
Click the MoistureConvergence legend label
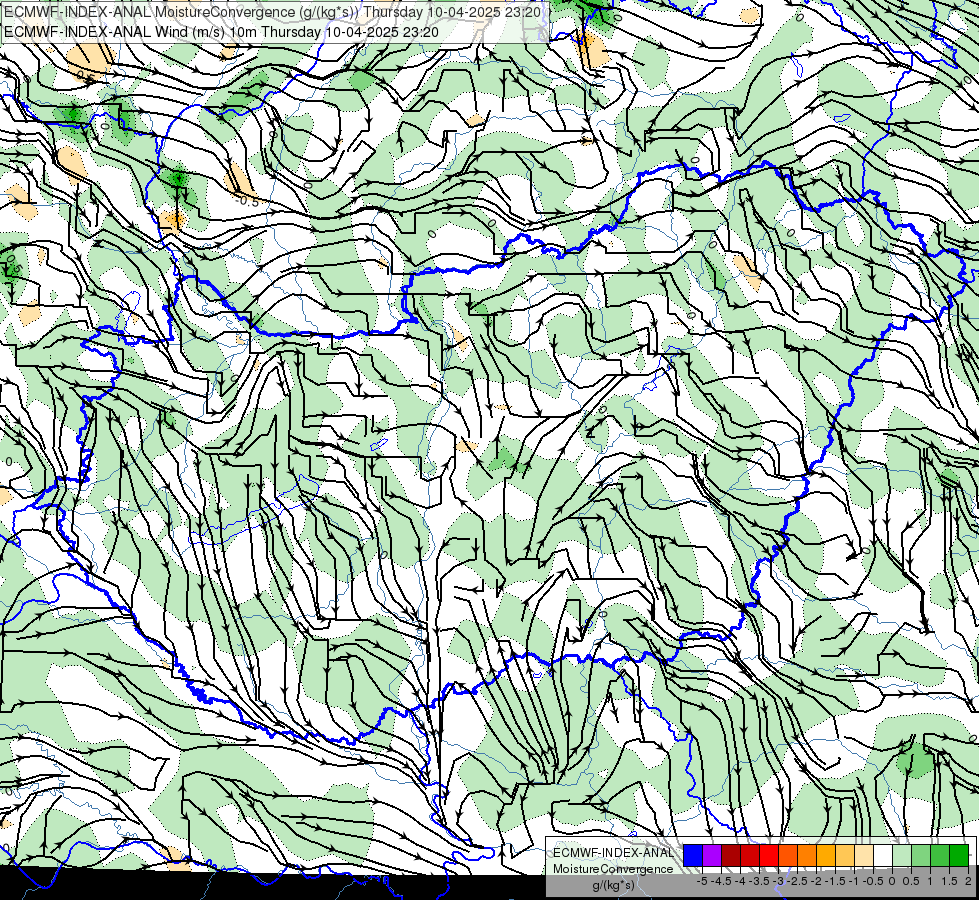tap(613, 869)
